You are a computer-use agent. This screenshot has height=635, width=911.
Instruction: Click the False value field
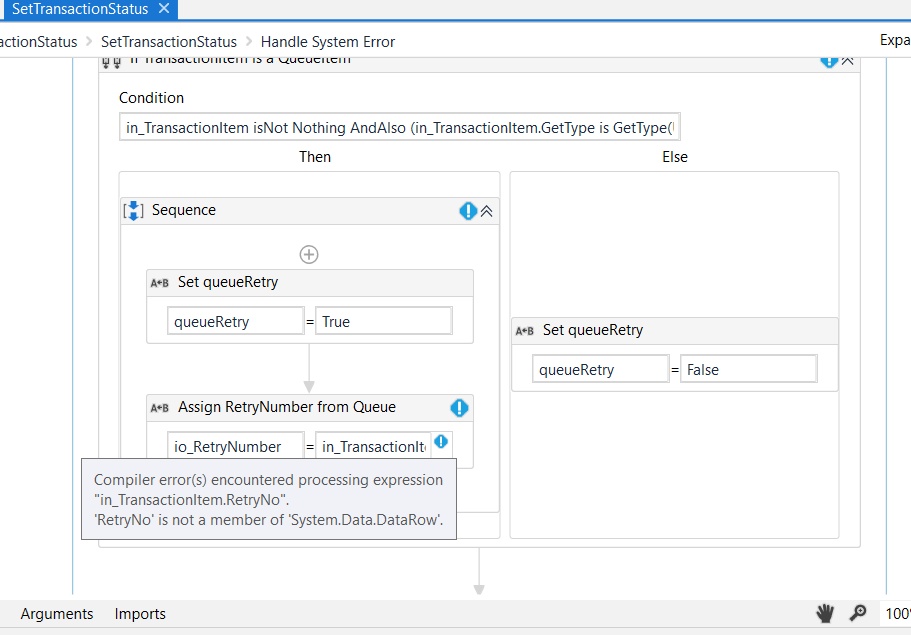pyautogui.click(x=748, y=369)
